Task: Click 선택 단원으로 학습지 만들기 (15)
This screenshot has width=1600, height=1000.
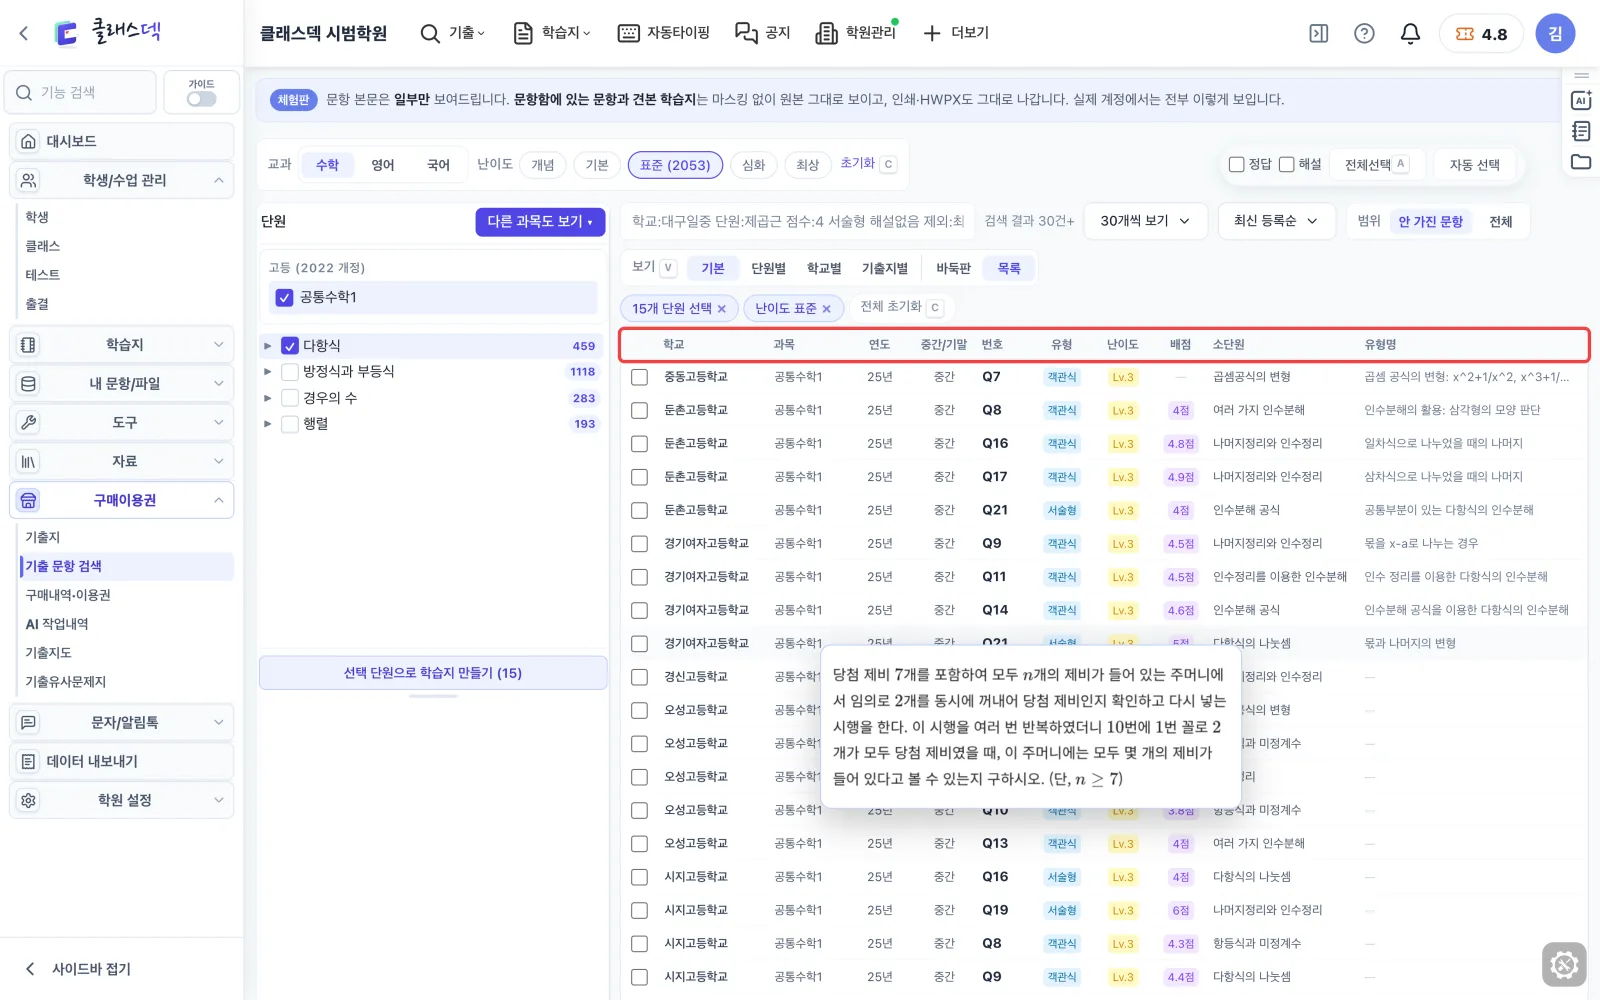Action: [433, 673]
